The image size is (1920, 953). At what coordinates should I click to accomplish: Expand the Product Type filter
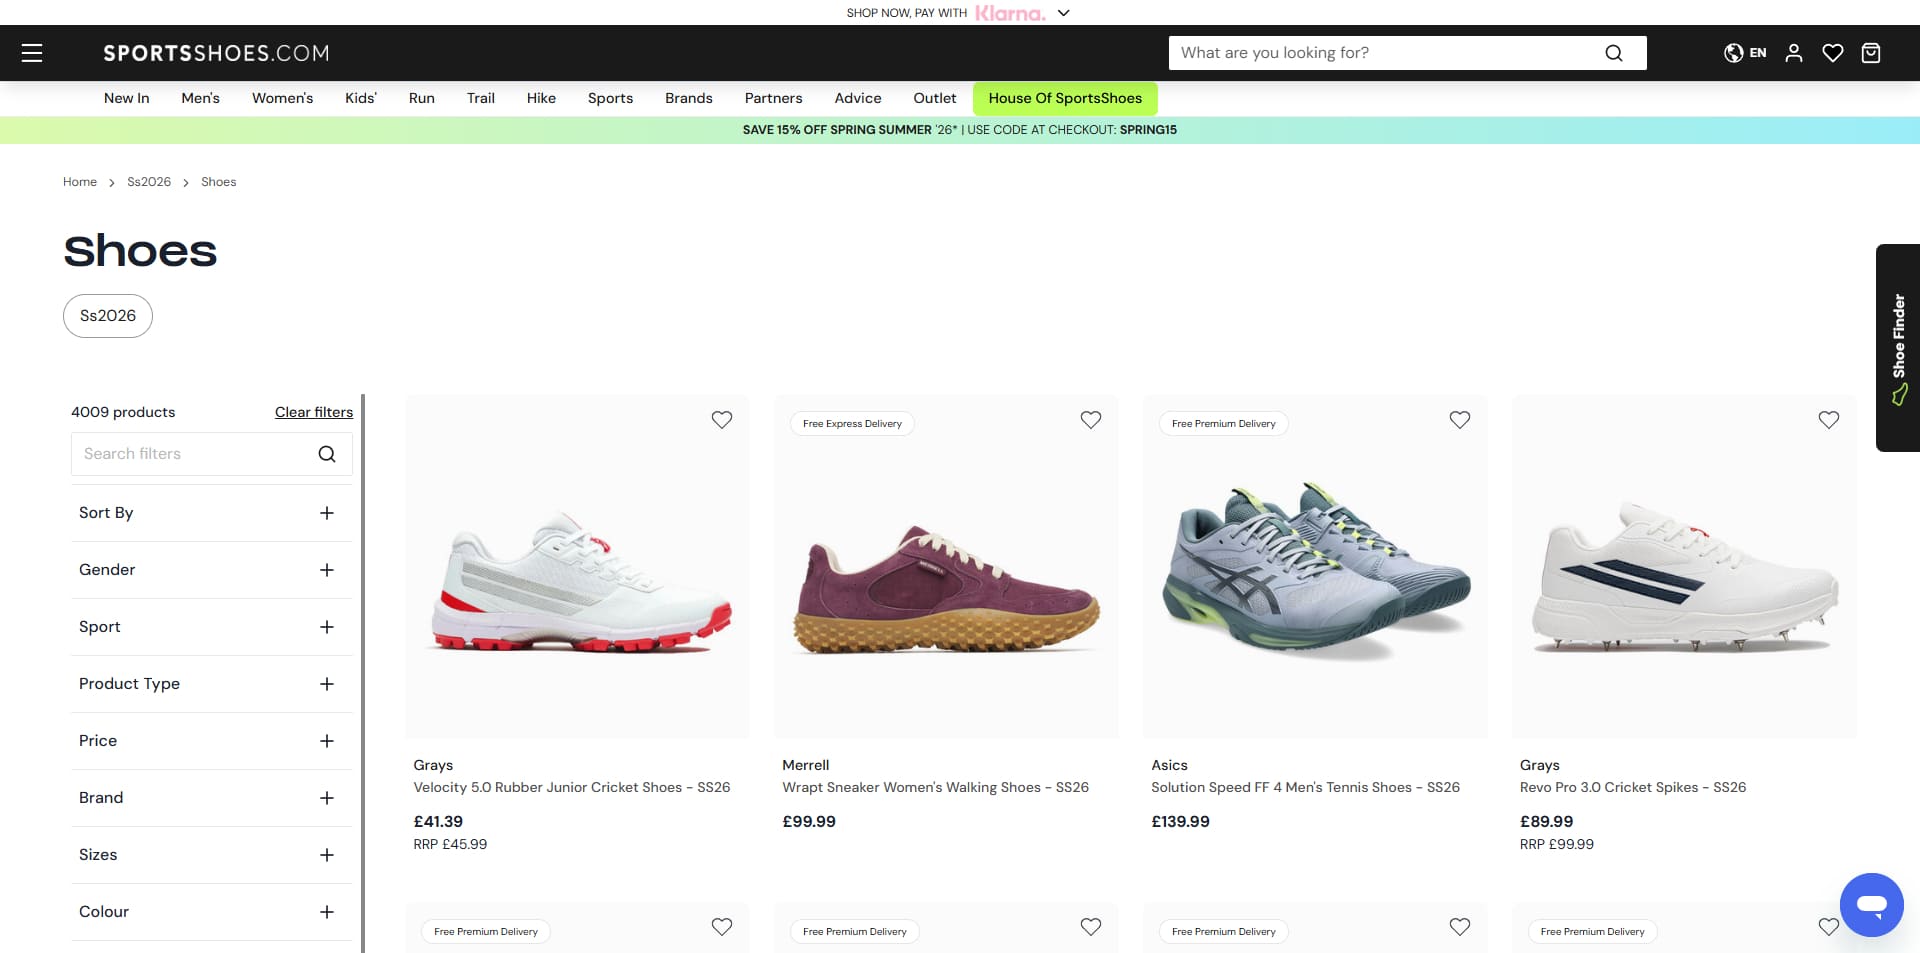pyautogui.click(x=212, y=684)
